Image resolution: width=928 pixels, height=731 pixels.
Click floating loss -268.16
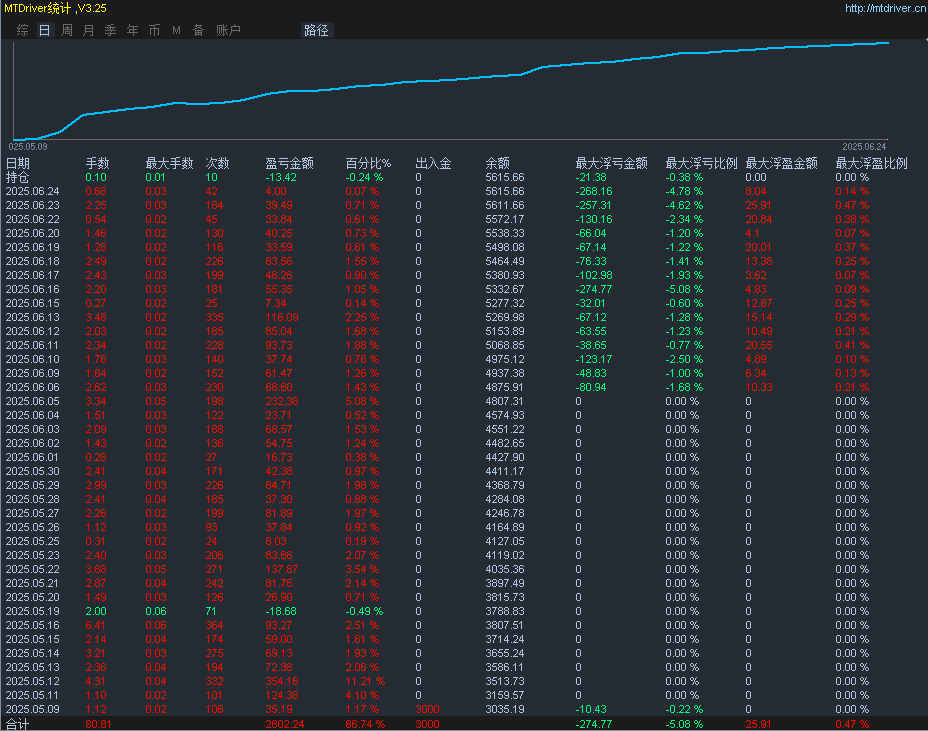(594, 191)
